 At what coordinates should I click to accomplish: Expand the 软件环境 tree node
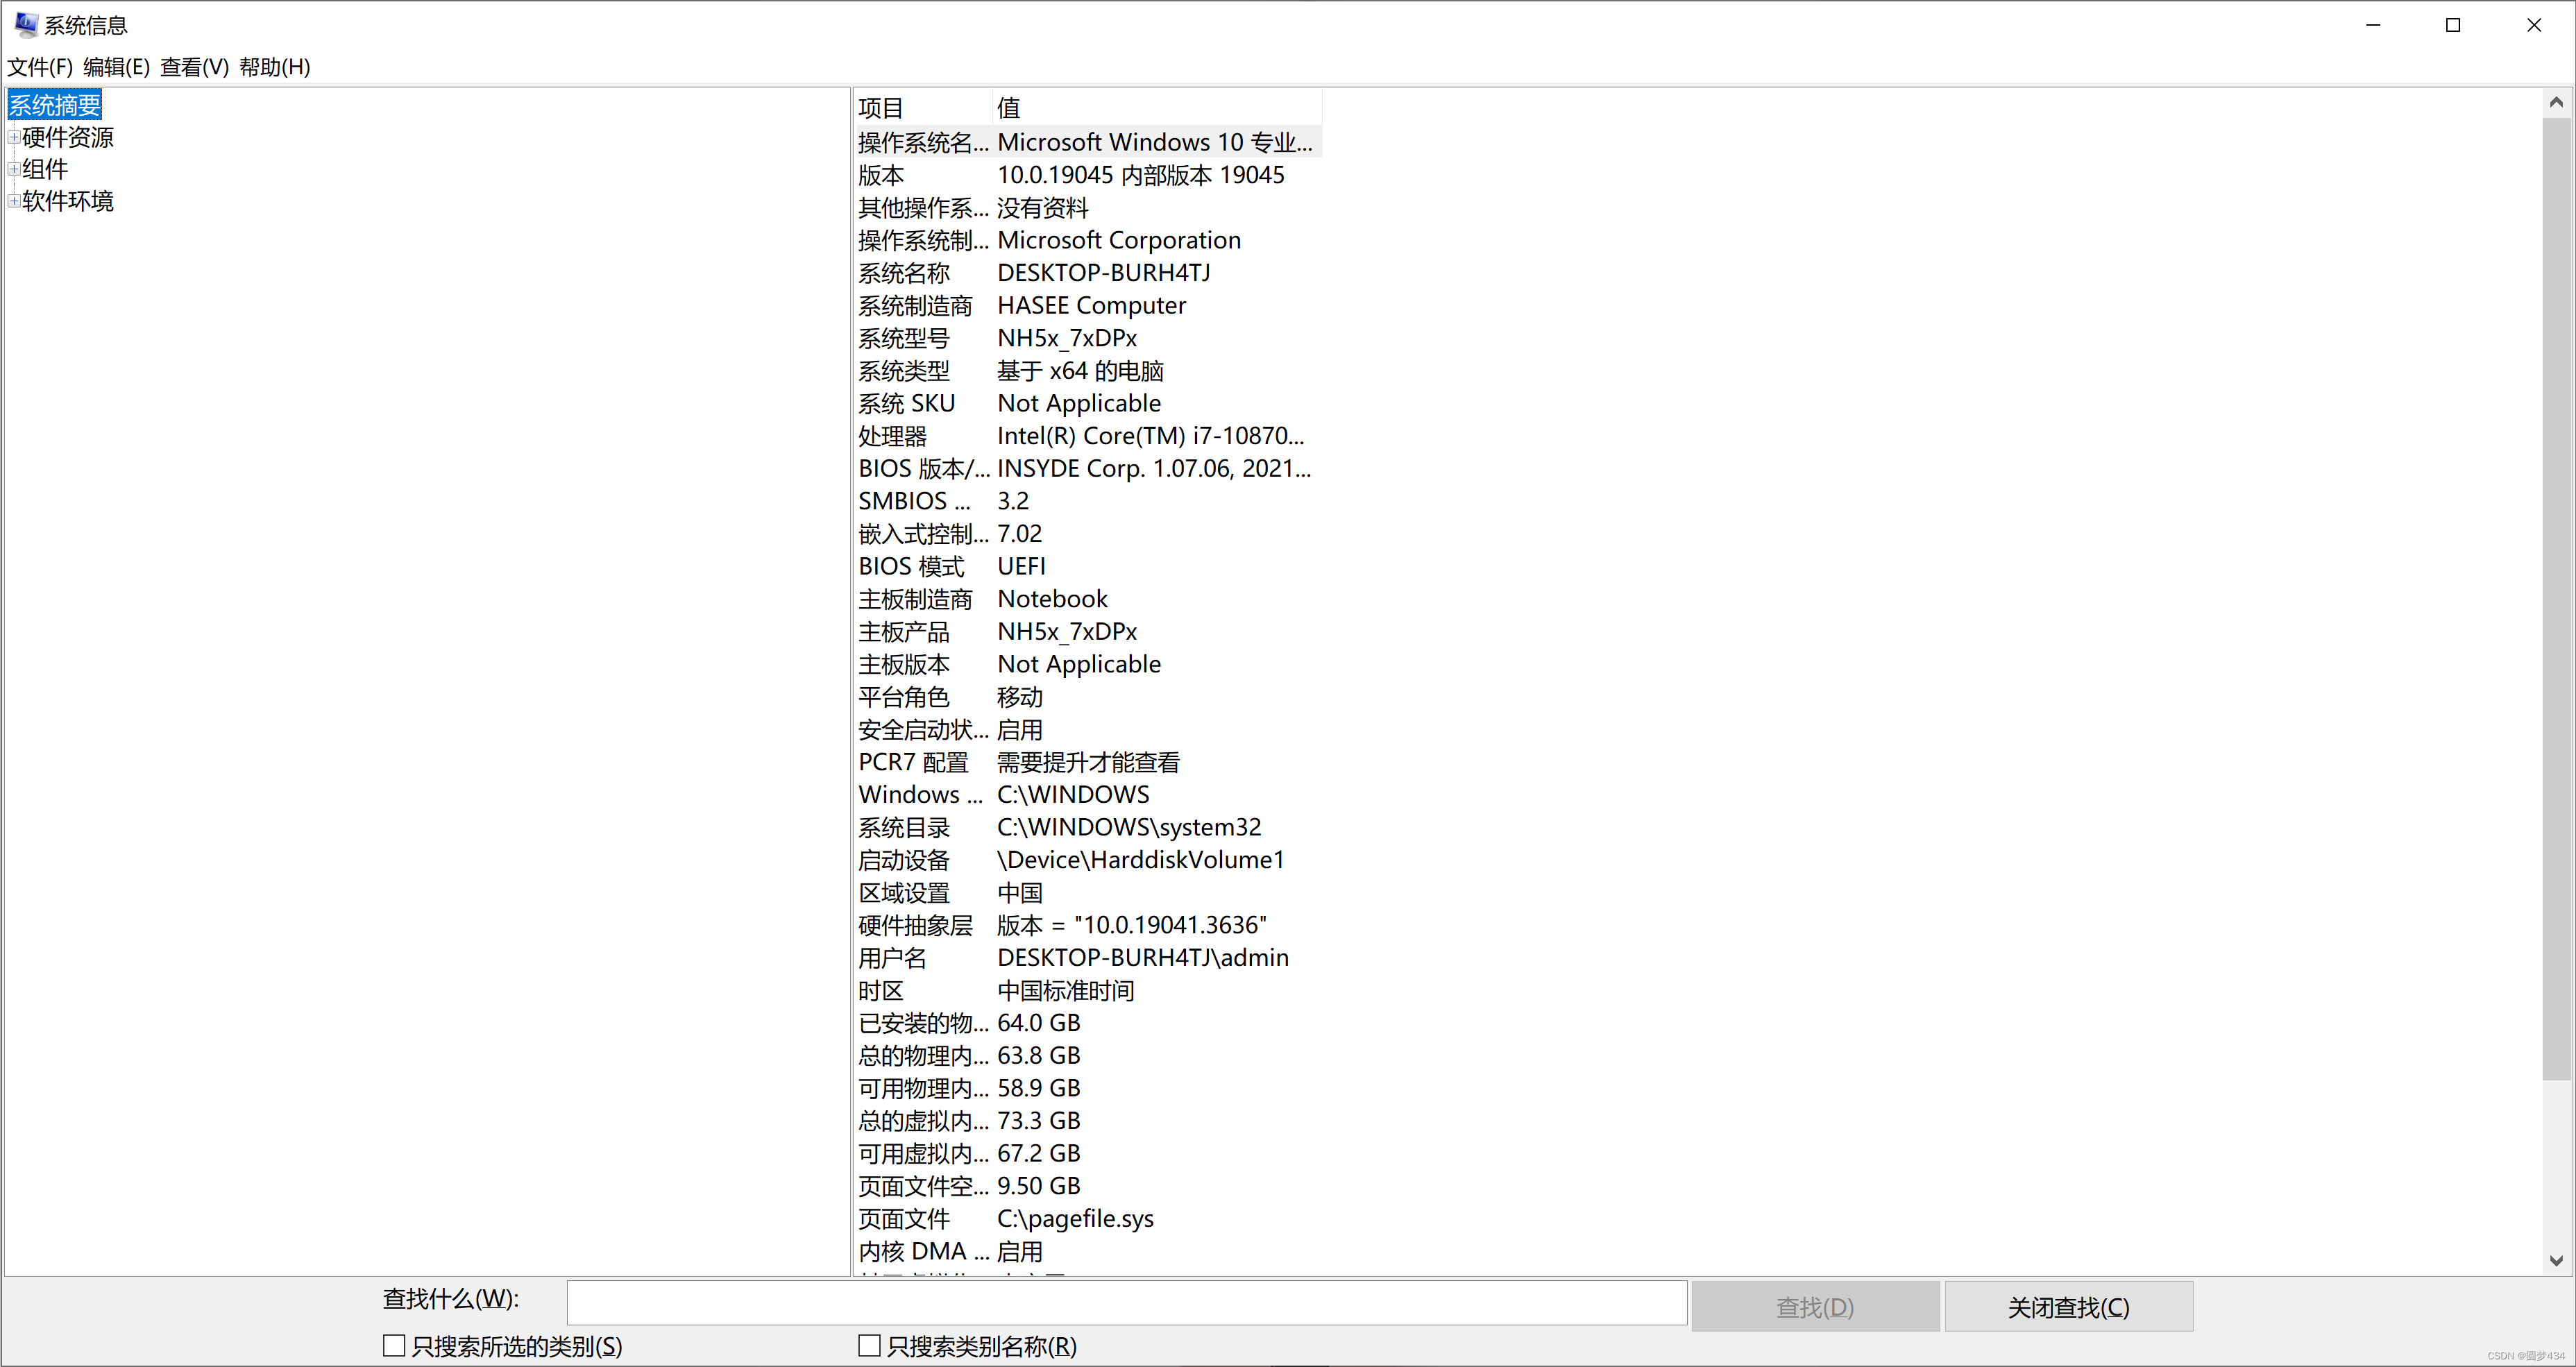pos(13,201)
